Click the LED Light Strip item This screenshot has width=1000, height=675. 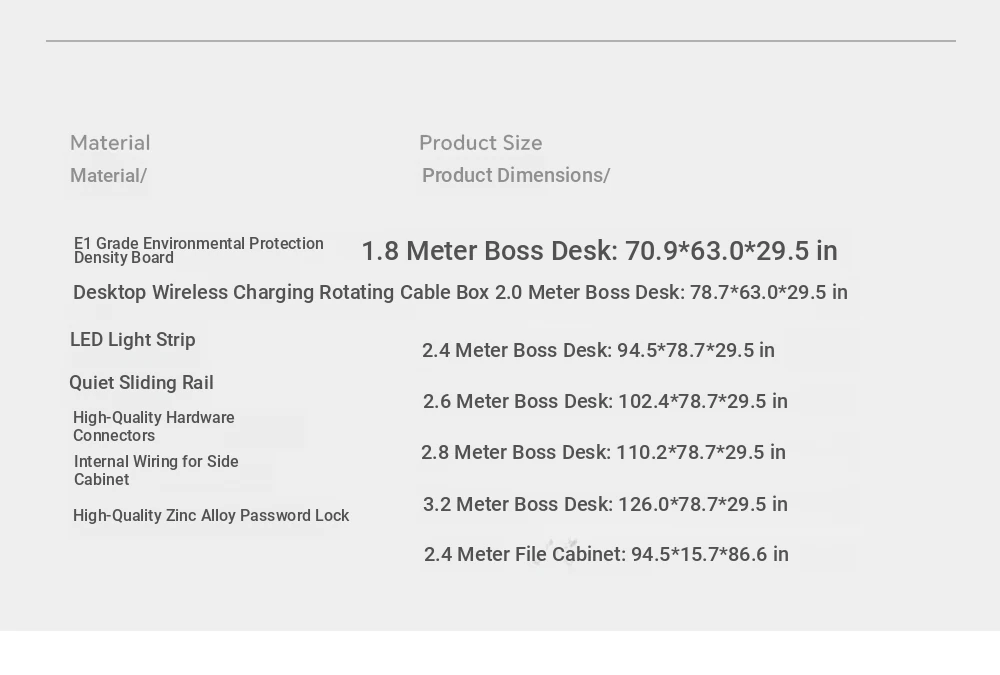tap(133, 339)
